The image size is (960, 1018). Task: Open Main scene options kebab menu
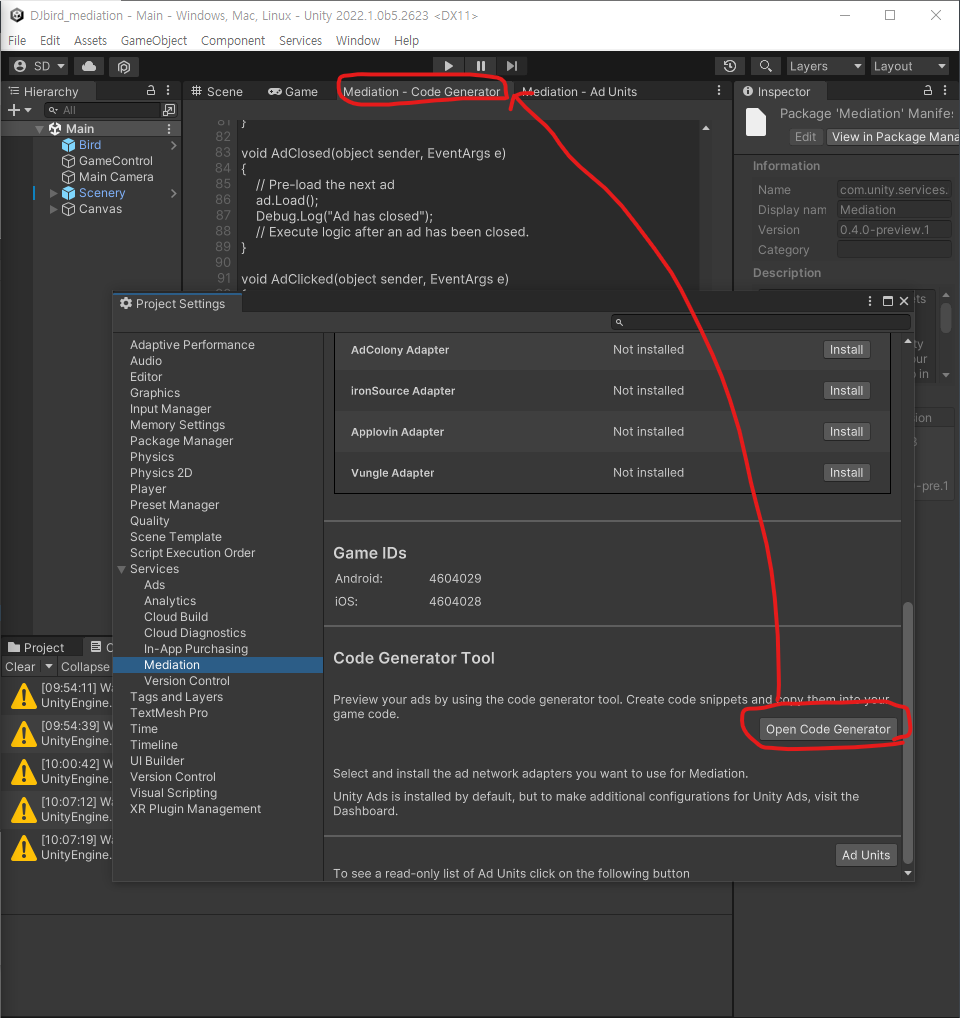(x=169, y=129)
